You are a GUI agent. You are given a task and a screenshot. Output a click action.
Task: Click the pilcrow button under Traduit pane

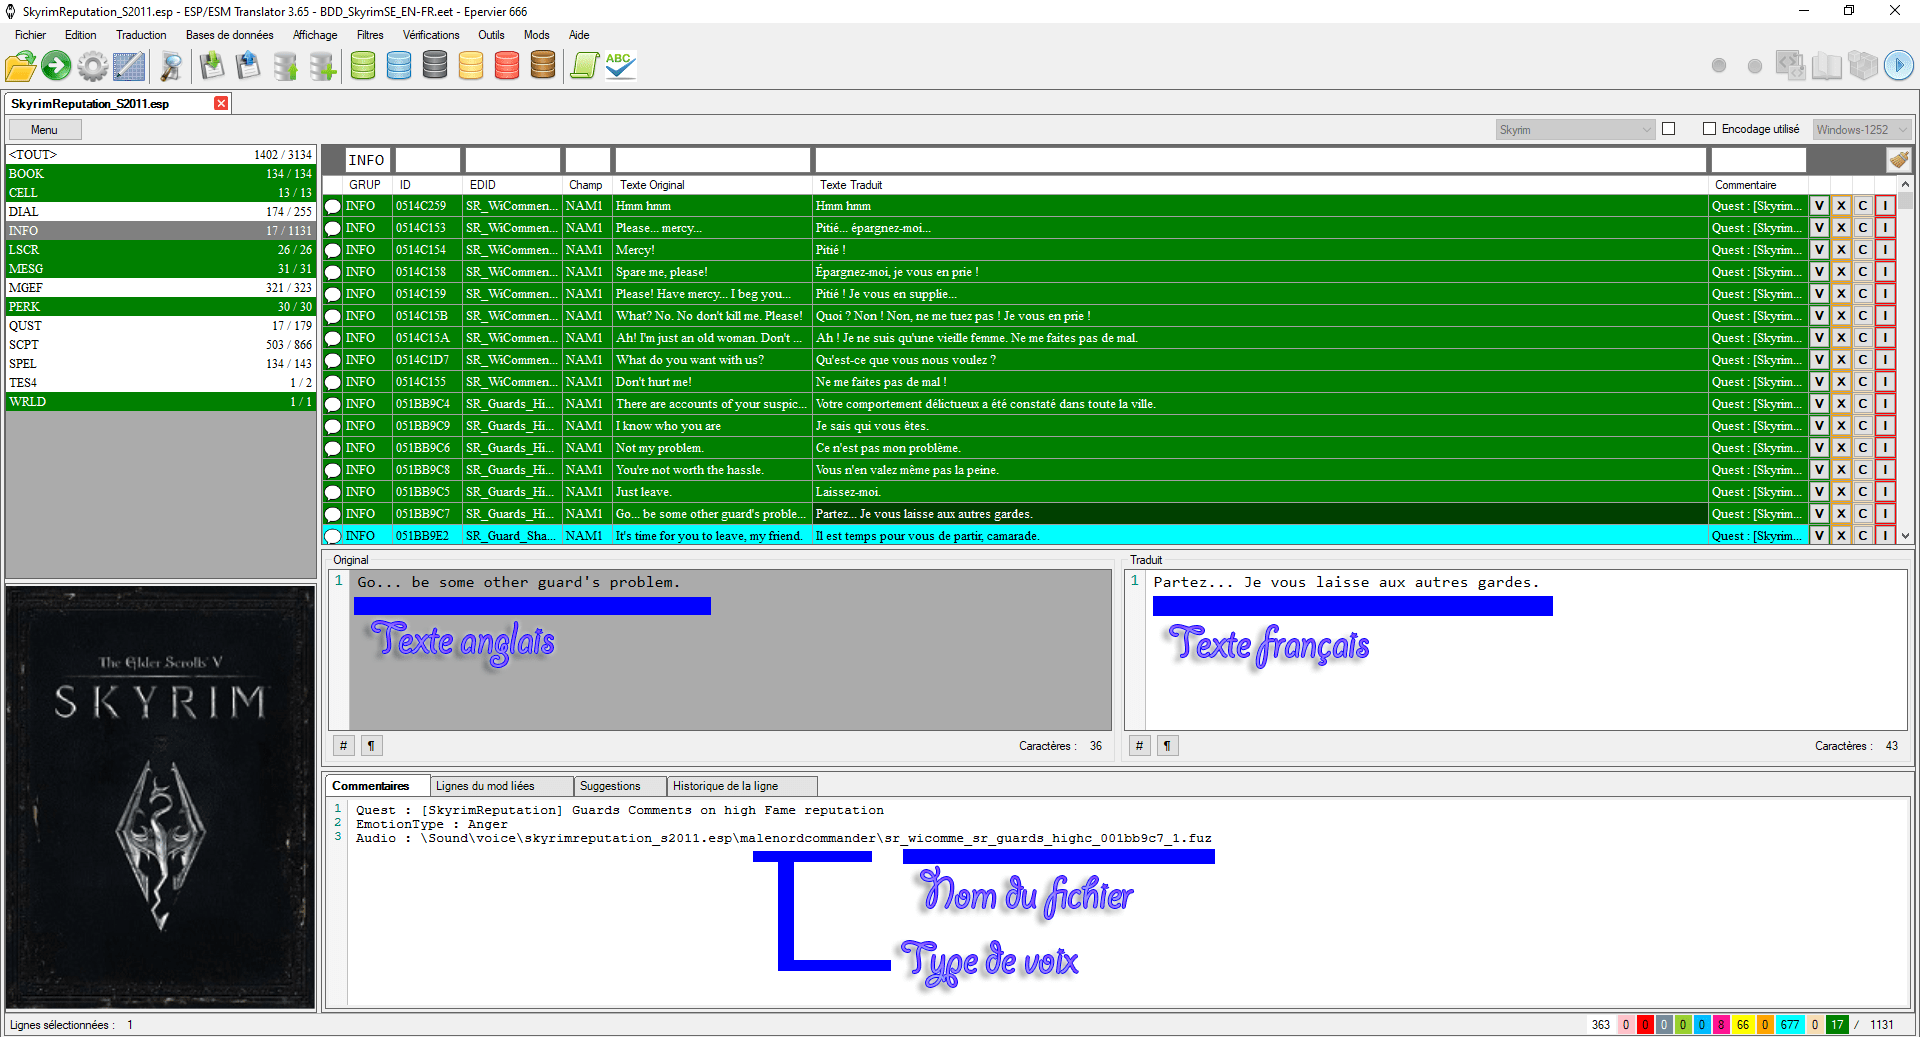click(x=1167, y=745)
